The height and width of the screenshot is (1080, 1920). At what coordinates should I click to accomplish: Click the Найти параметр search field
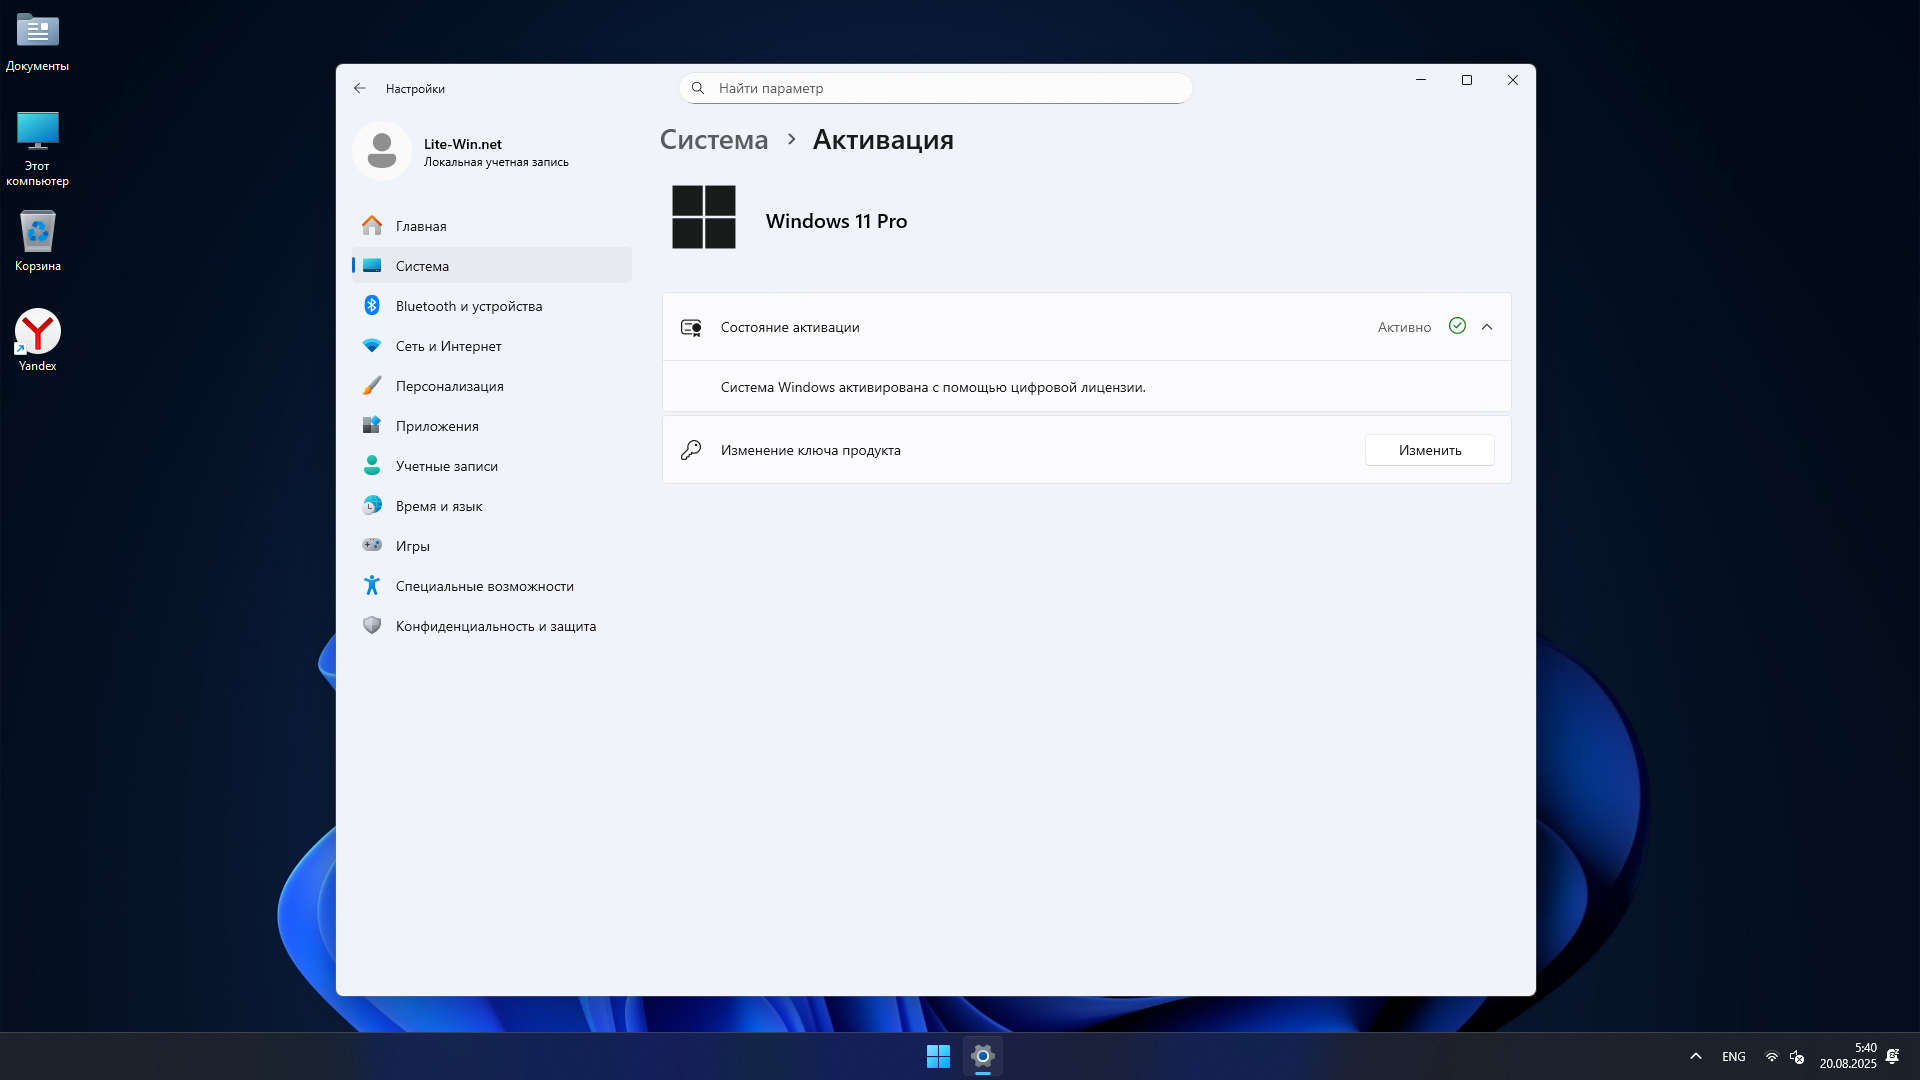[935, 88]
